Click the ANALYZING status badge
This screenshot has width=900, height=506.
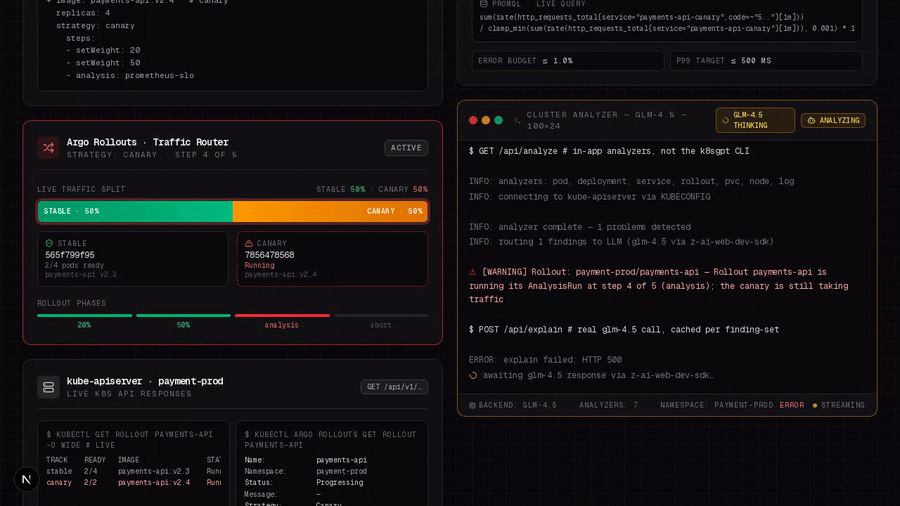coord(833,120)
